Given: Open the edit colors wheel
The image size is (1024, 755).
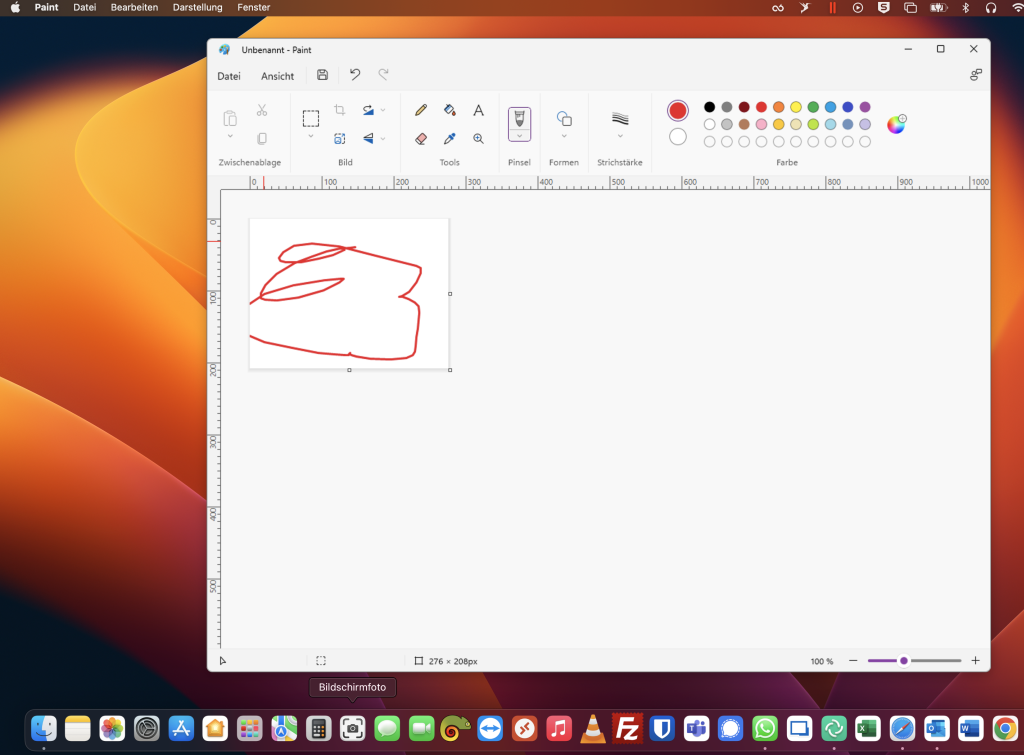Looking at the screenshot, I should click(896, 124).
